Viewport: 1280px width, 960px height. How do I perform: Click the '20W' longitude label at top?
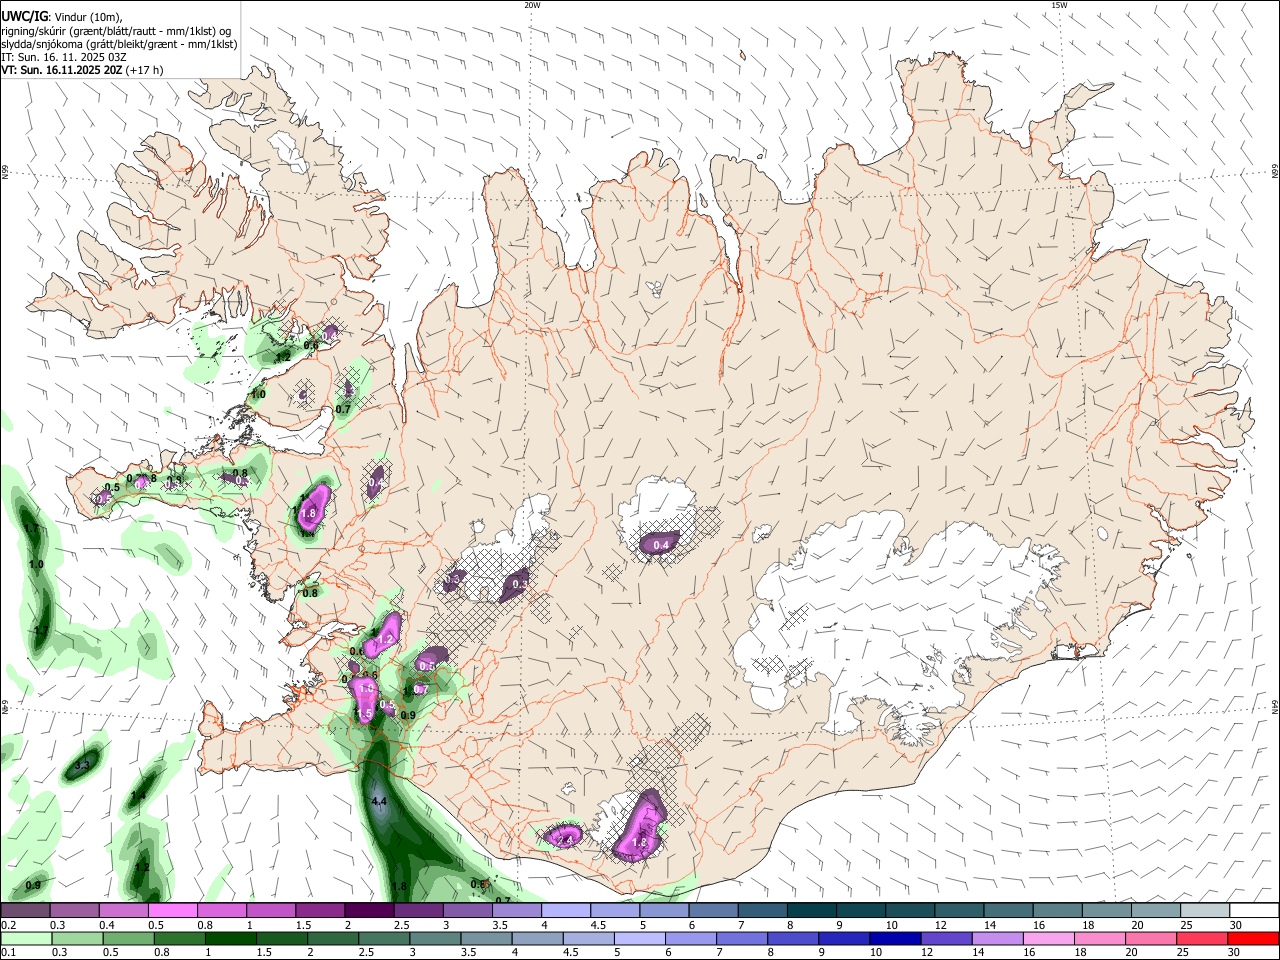tap(532, 5)
